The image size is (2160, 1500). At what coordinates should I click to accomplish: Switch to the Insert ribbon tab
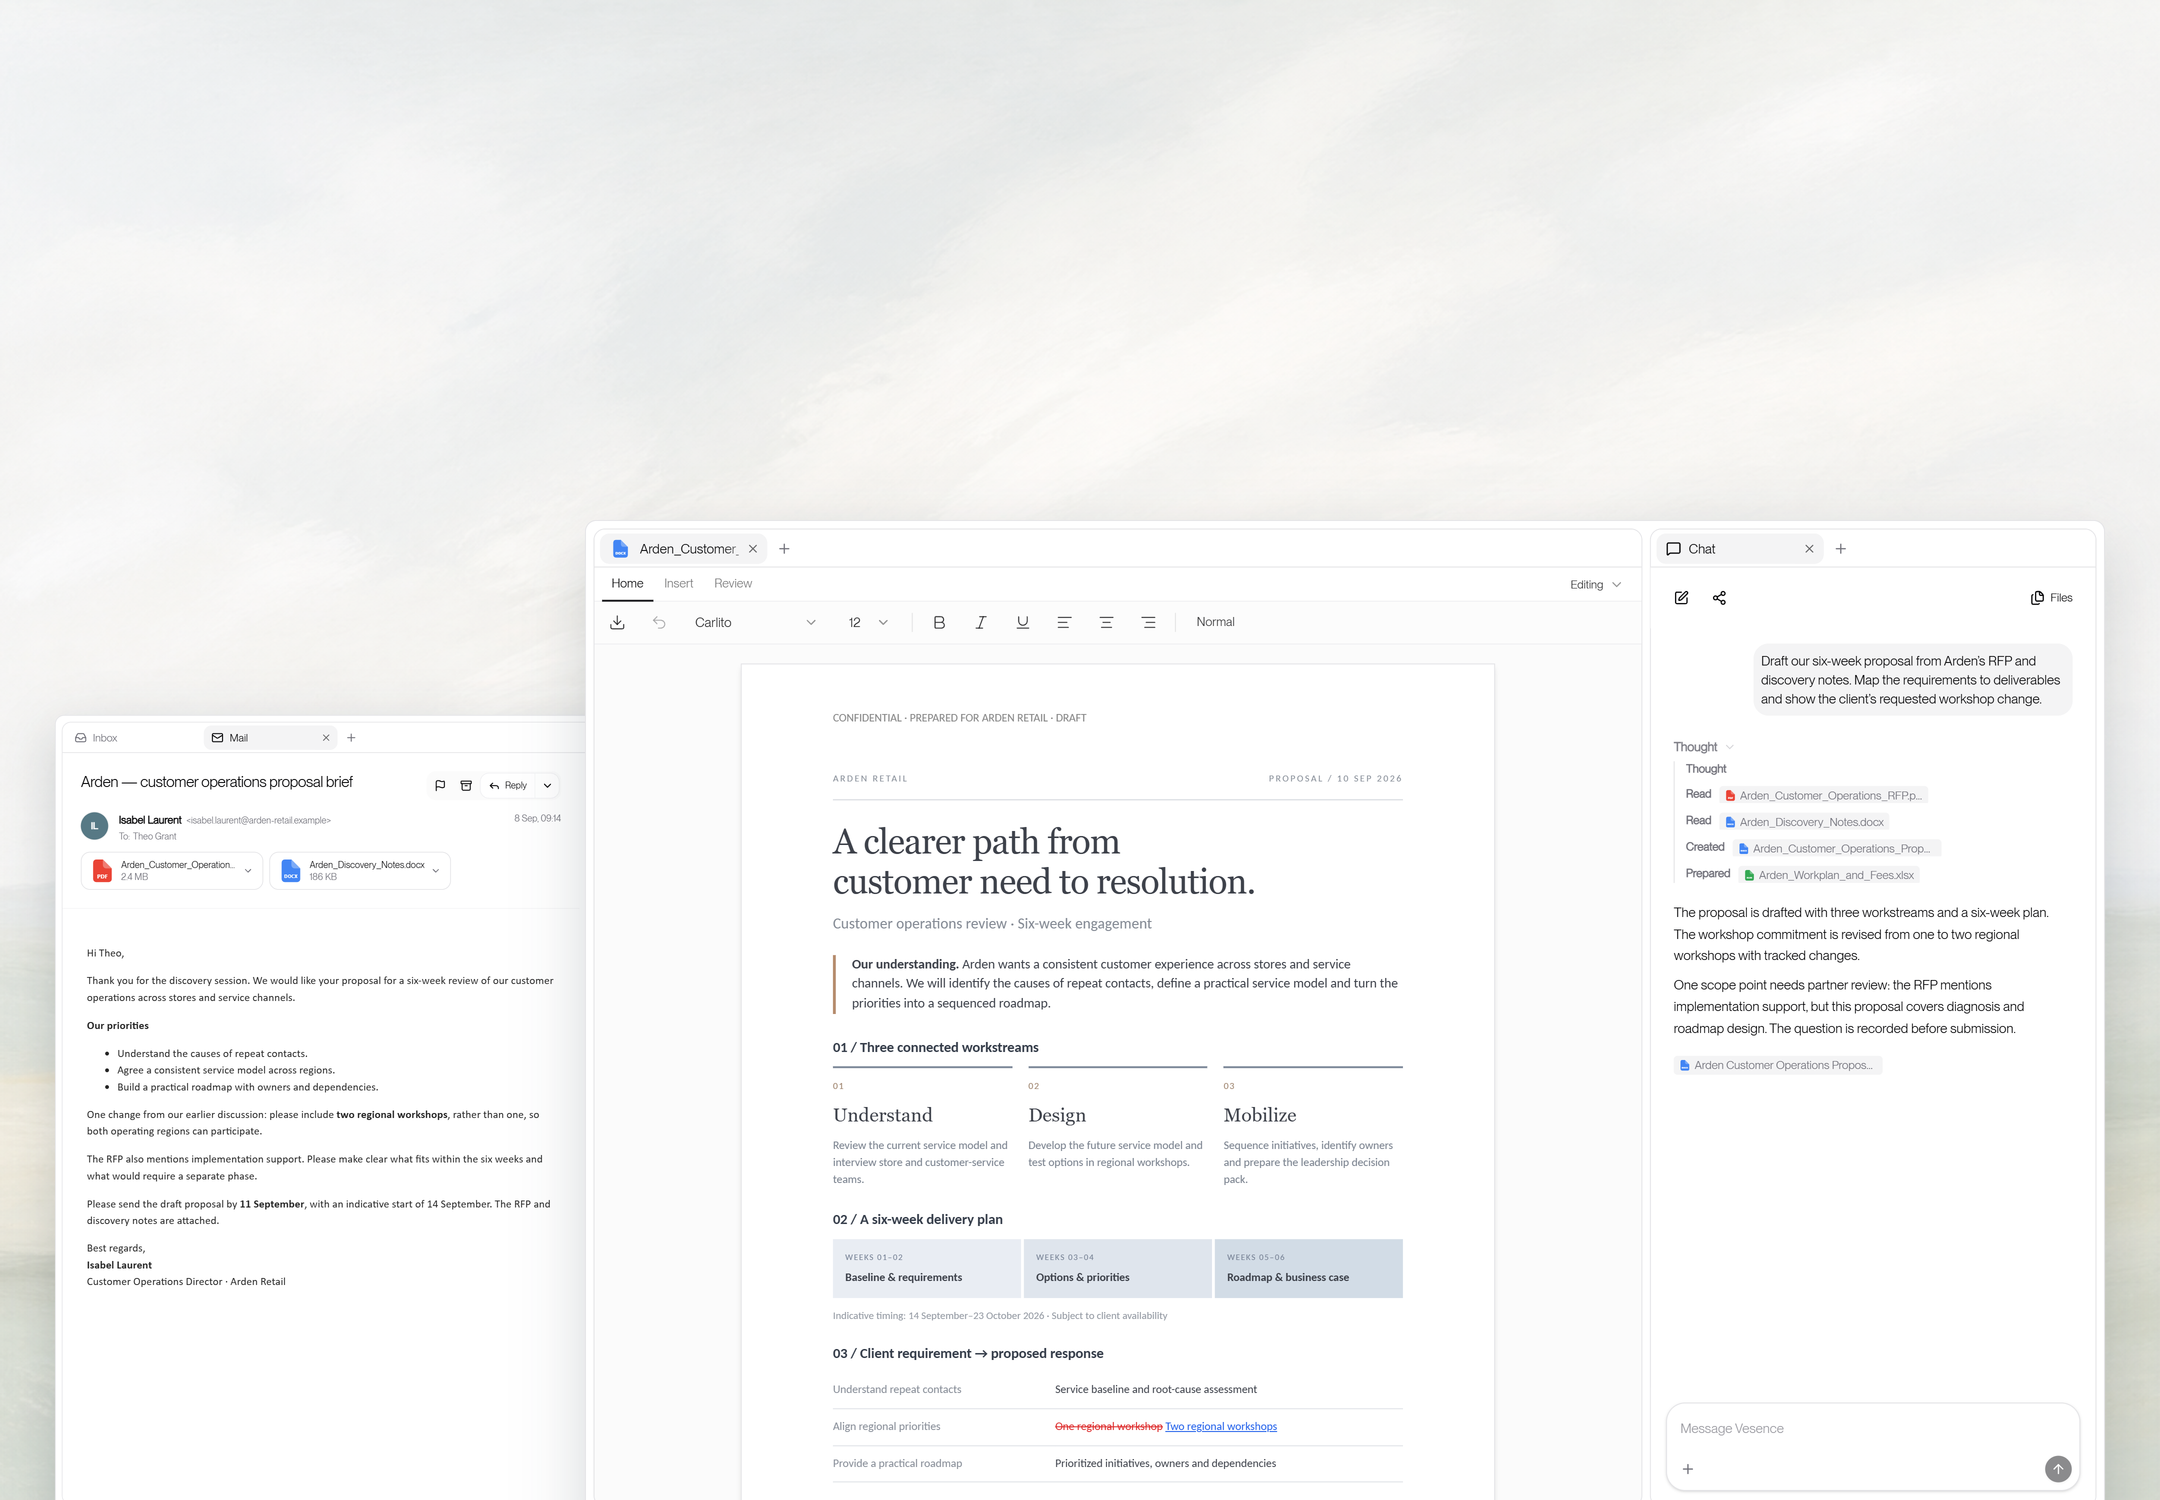point(678,584)
